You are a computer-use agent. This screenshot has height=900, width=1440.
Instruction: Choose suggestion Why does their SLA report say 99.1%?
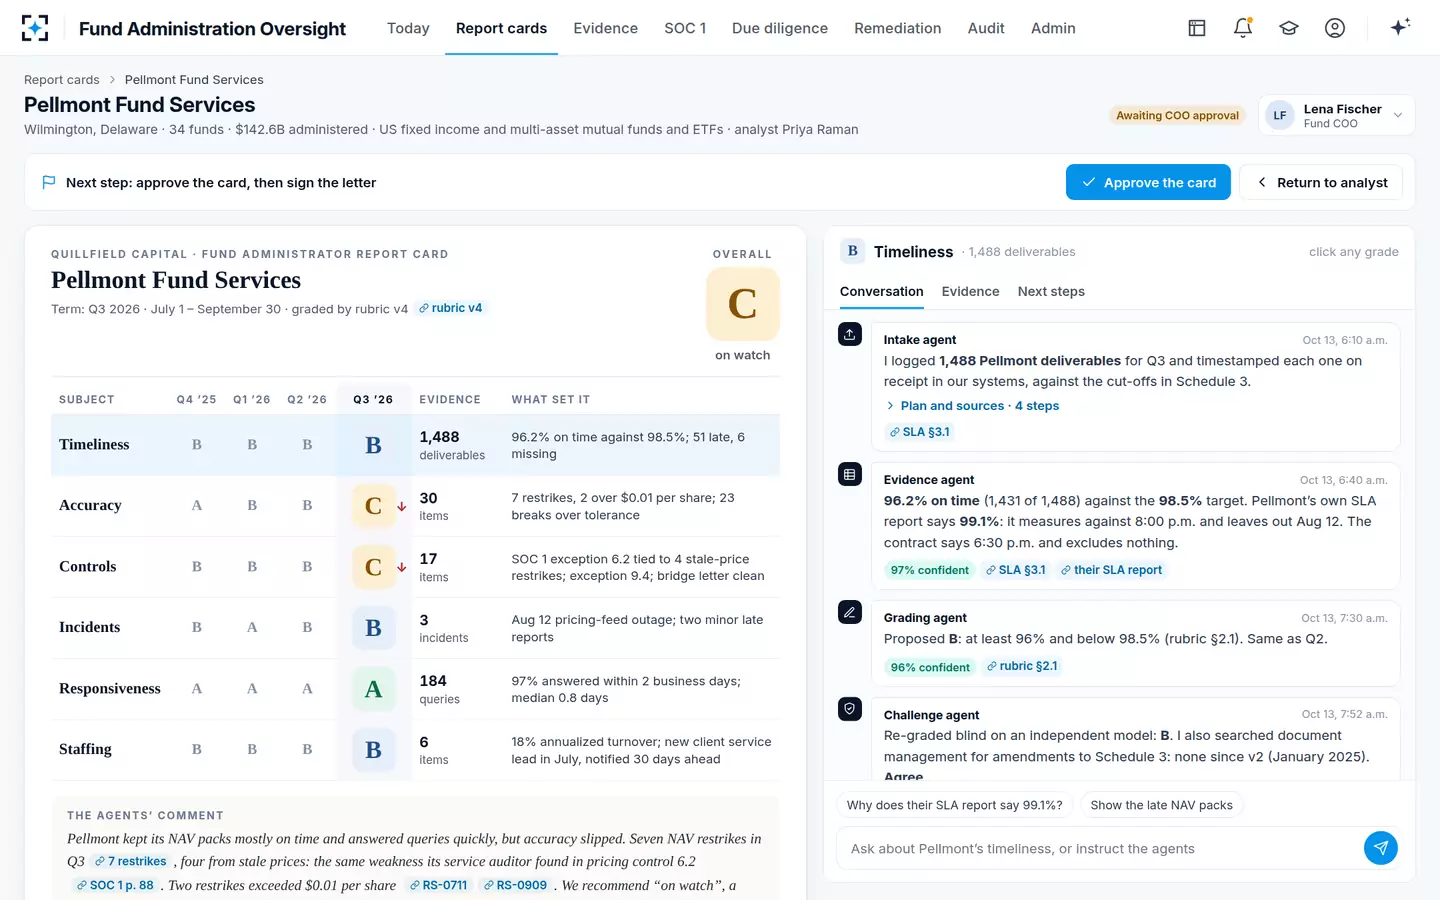pos(954,805)
